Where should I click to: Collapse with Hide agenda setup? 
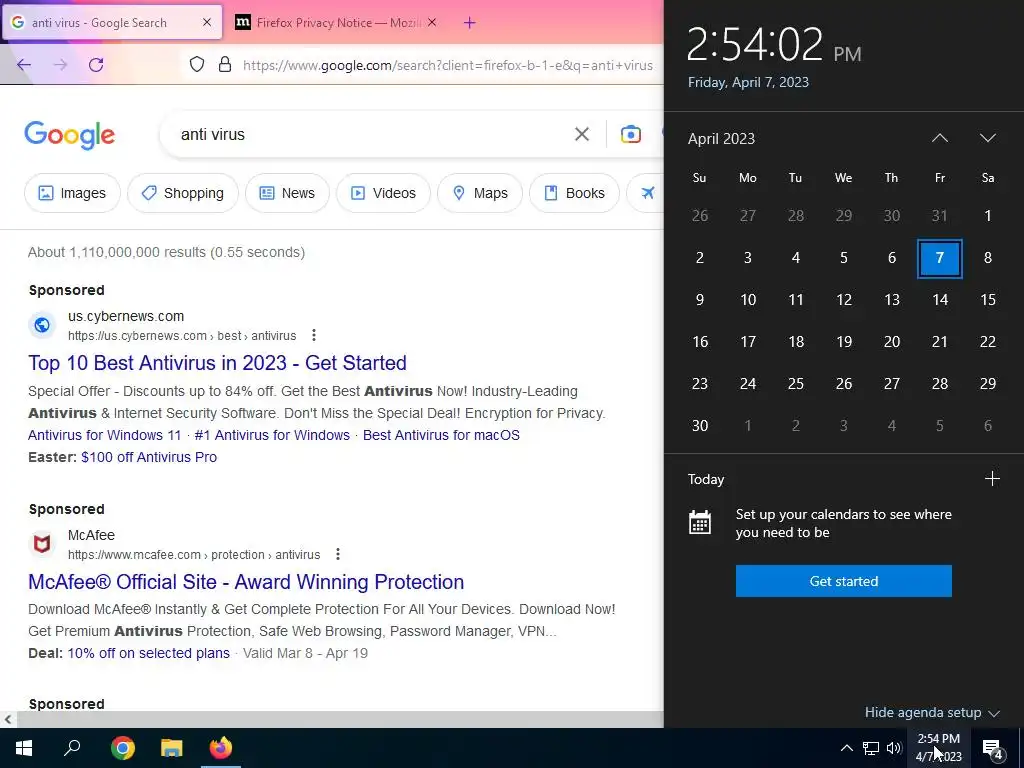click(932, 712)
